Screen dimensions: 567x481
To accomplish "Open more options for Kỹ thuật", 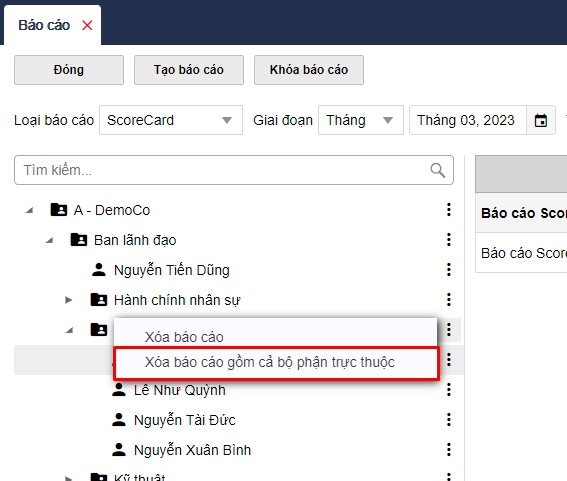I will (449, 477).
